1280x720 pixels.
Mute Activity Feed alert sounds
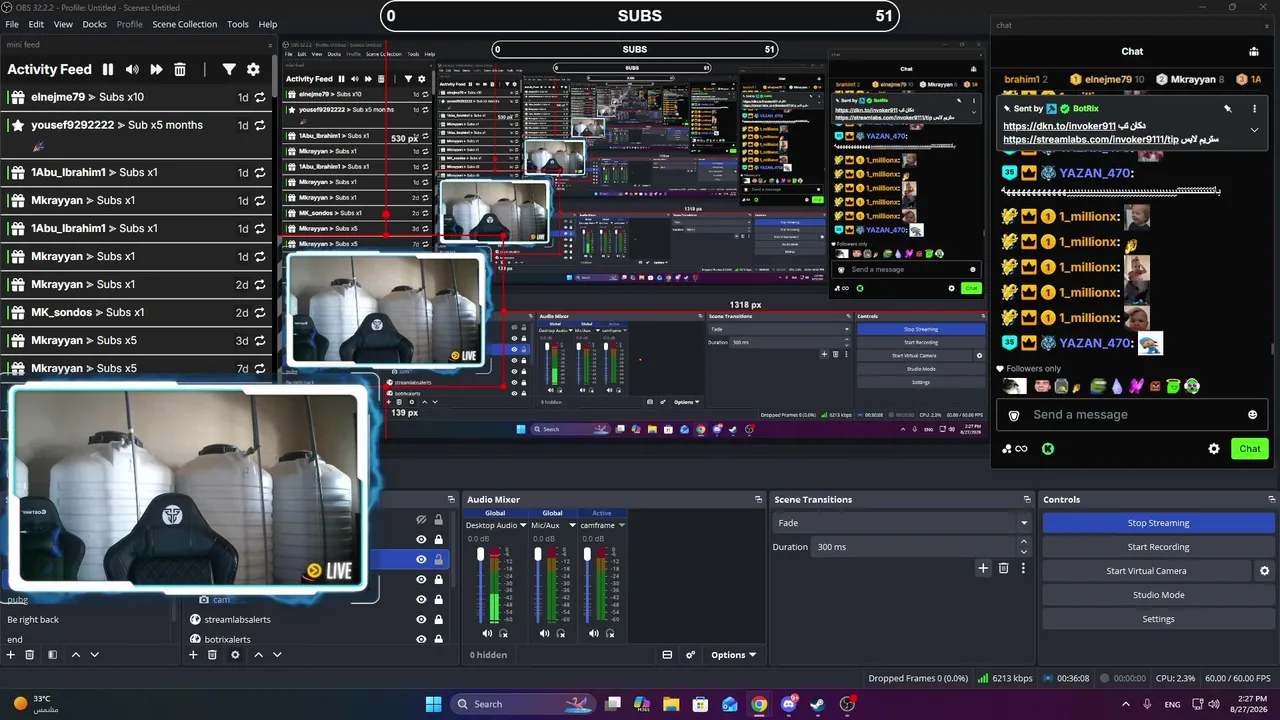(x=132, y=69)
